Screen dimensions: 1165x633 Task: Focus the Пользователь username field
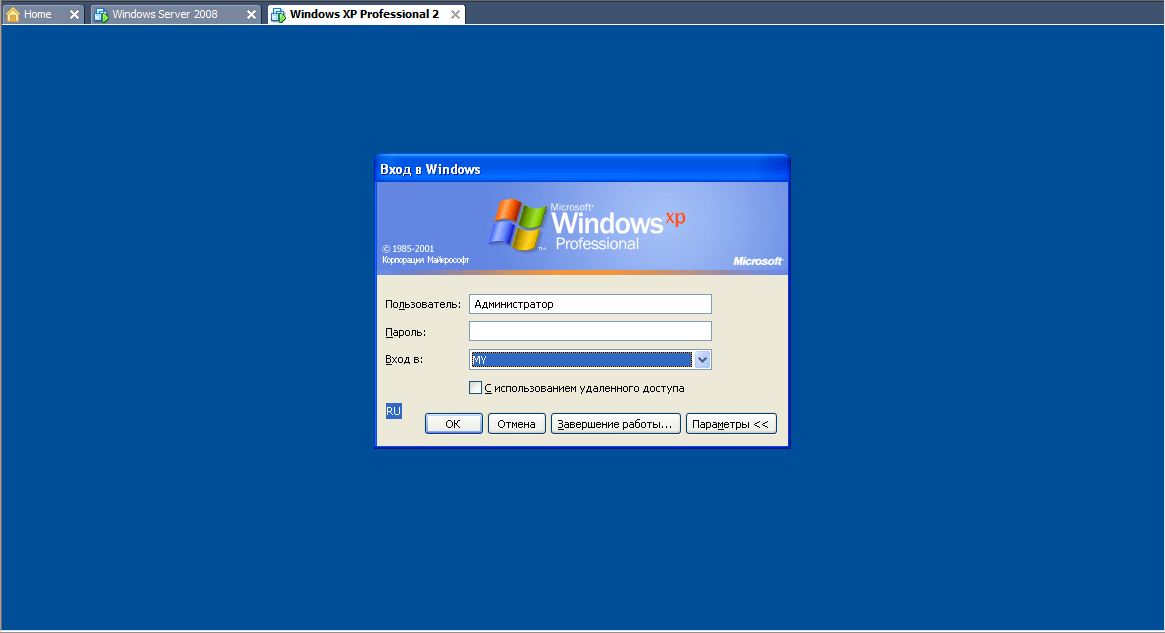[x=590, y=304]
